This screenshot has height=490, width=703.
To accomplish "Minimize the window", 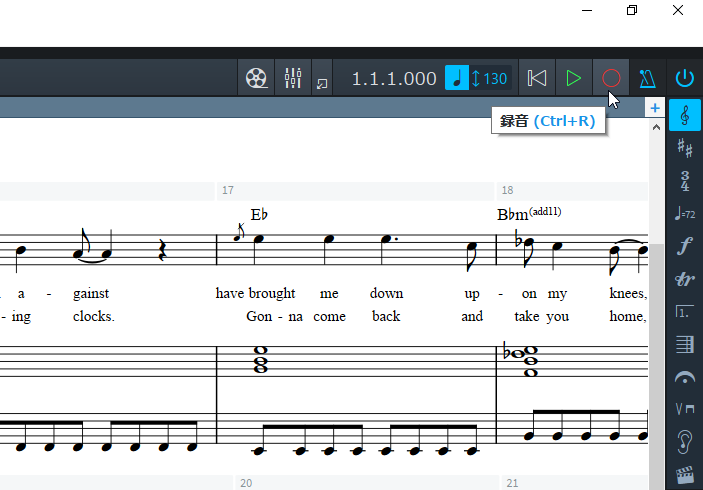I will 587,10.
